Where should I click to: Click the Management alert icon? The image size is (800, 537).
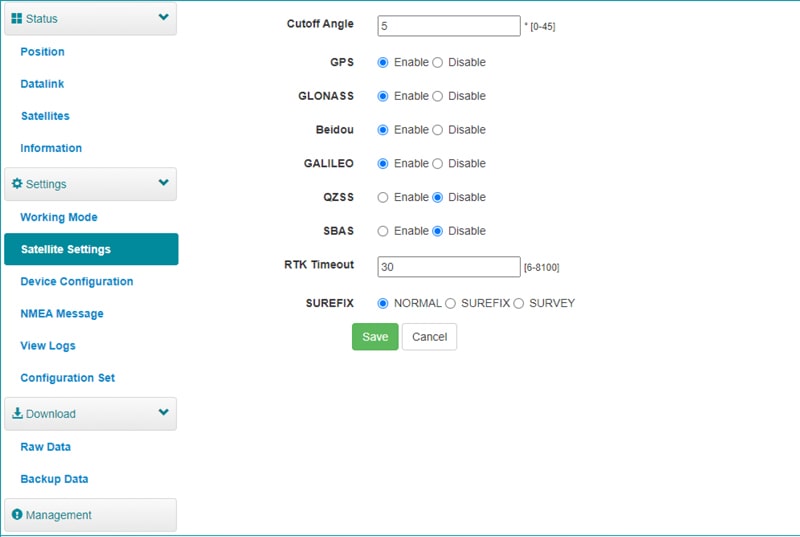coord(17,515)
